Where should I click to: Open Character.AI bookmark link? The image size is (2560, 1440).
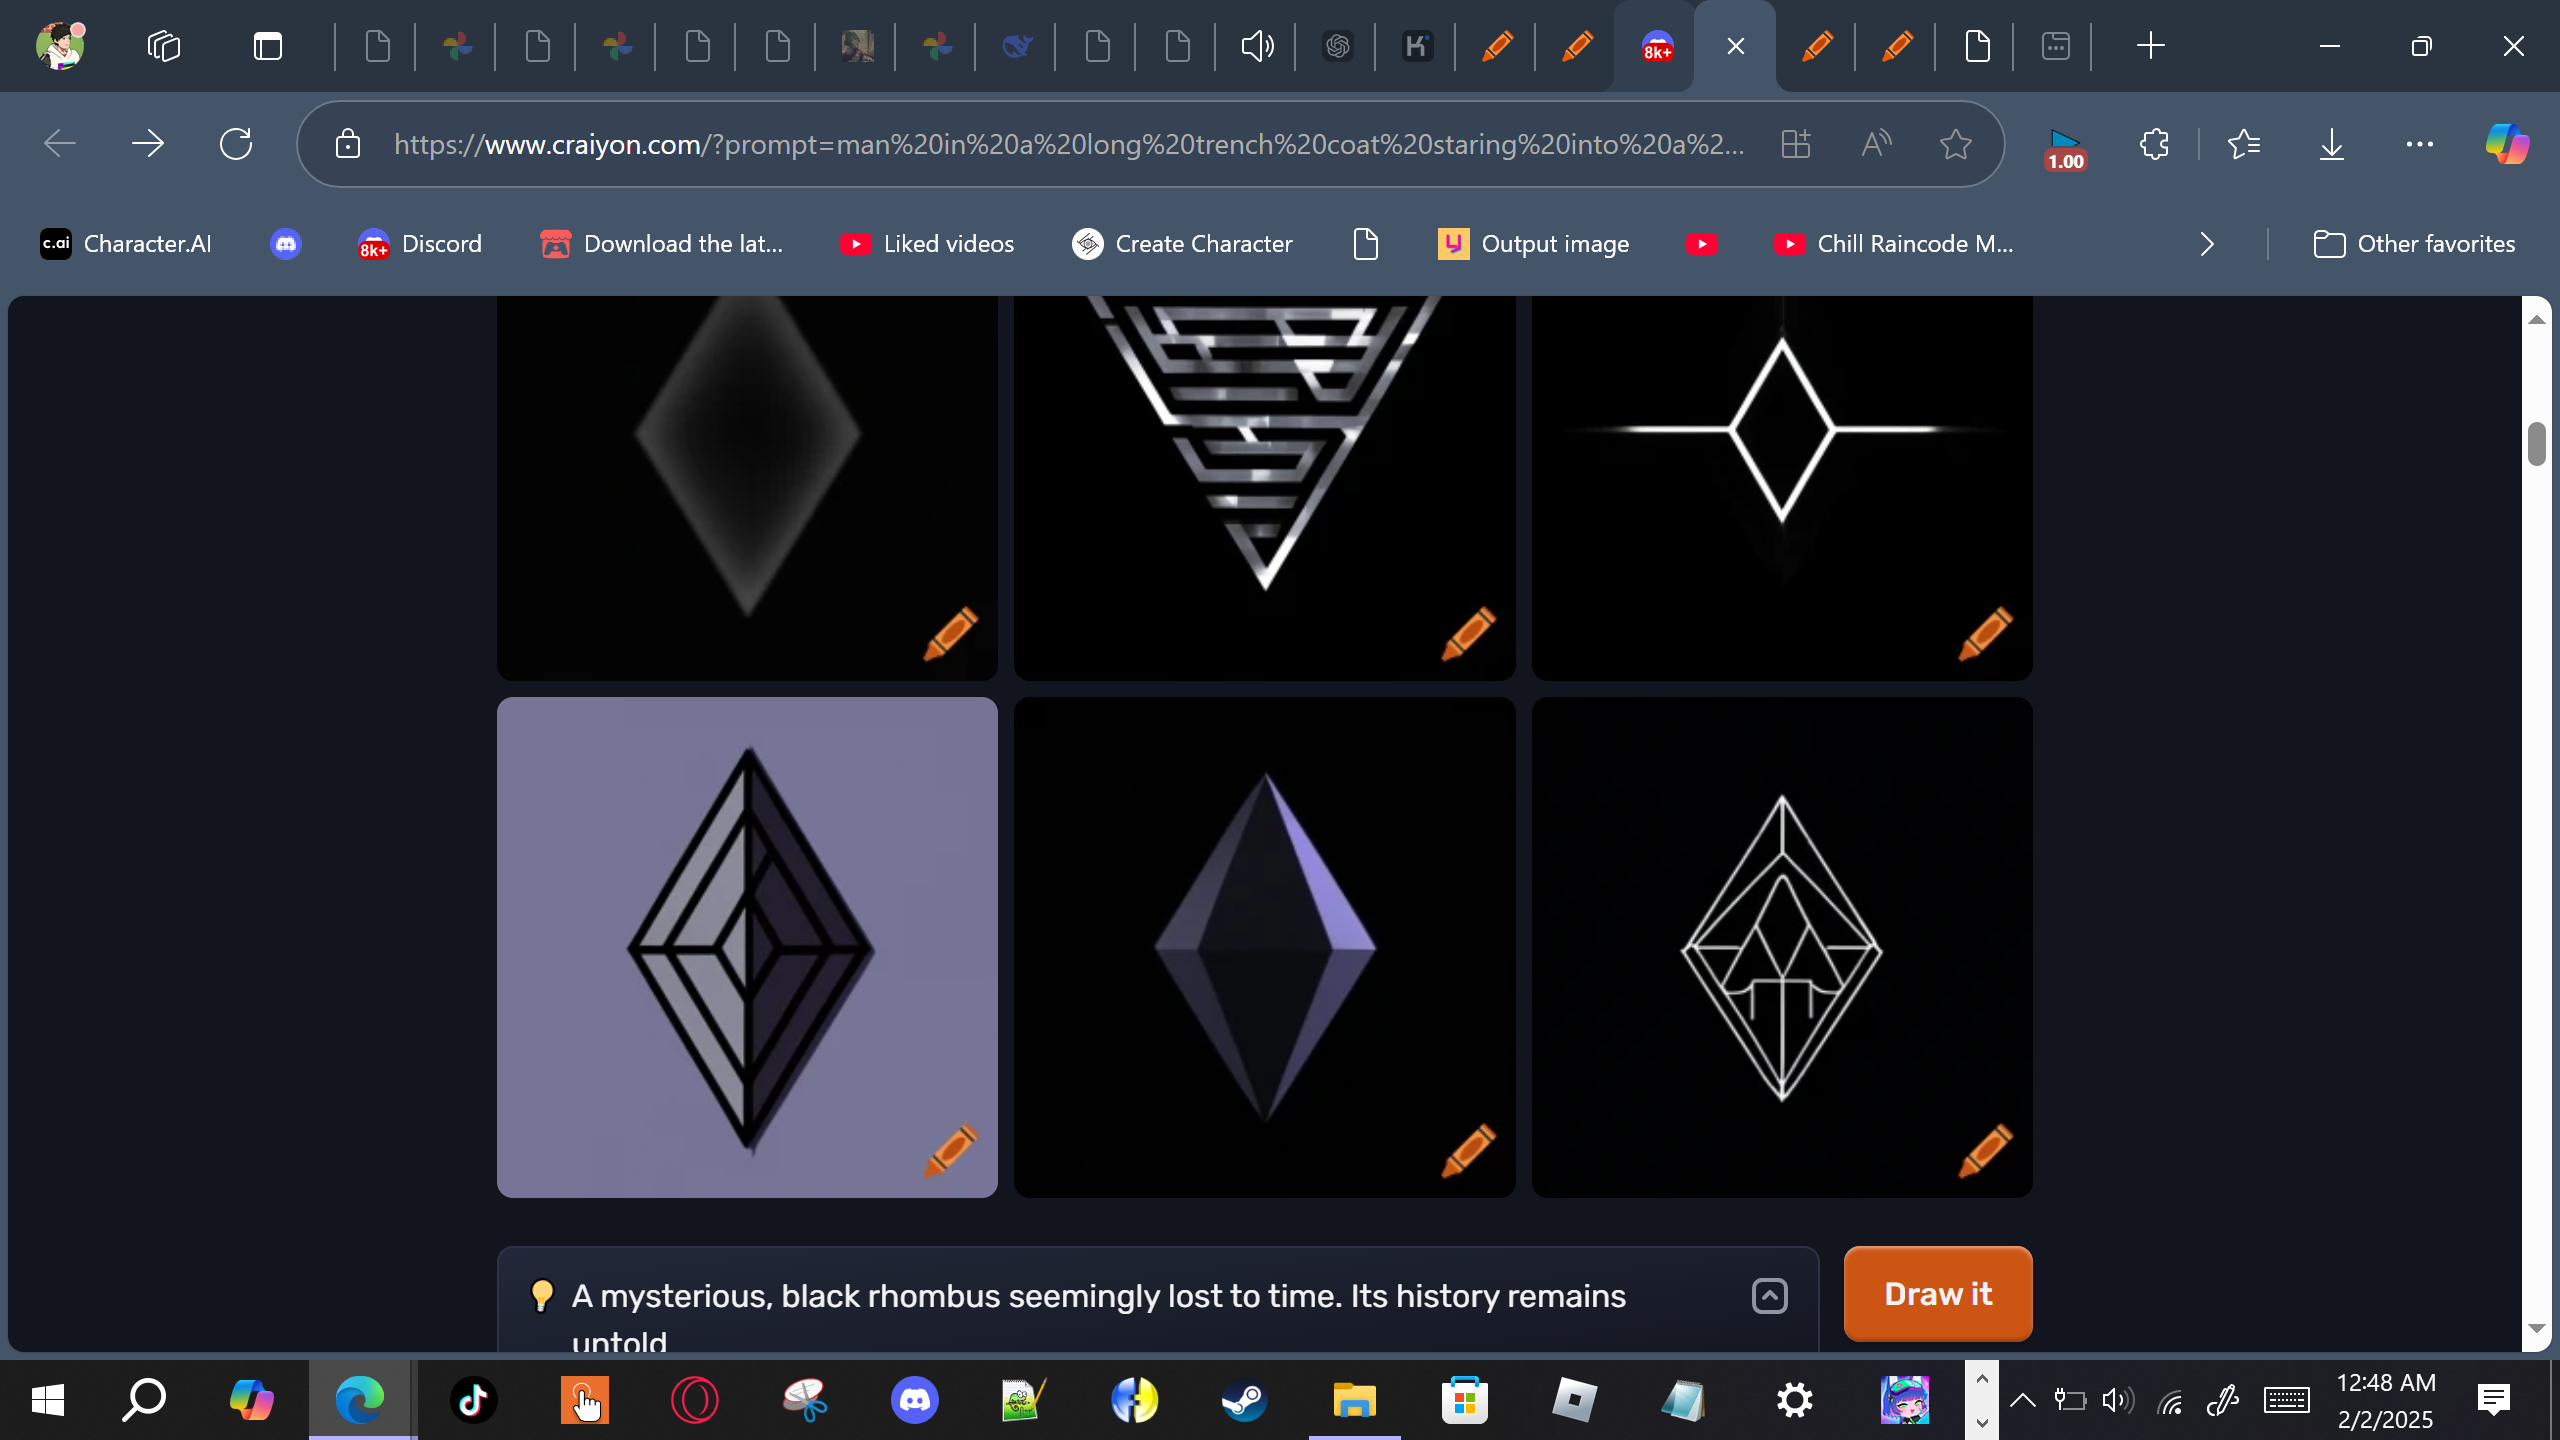point(126,244)
